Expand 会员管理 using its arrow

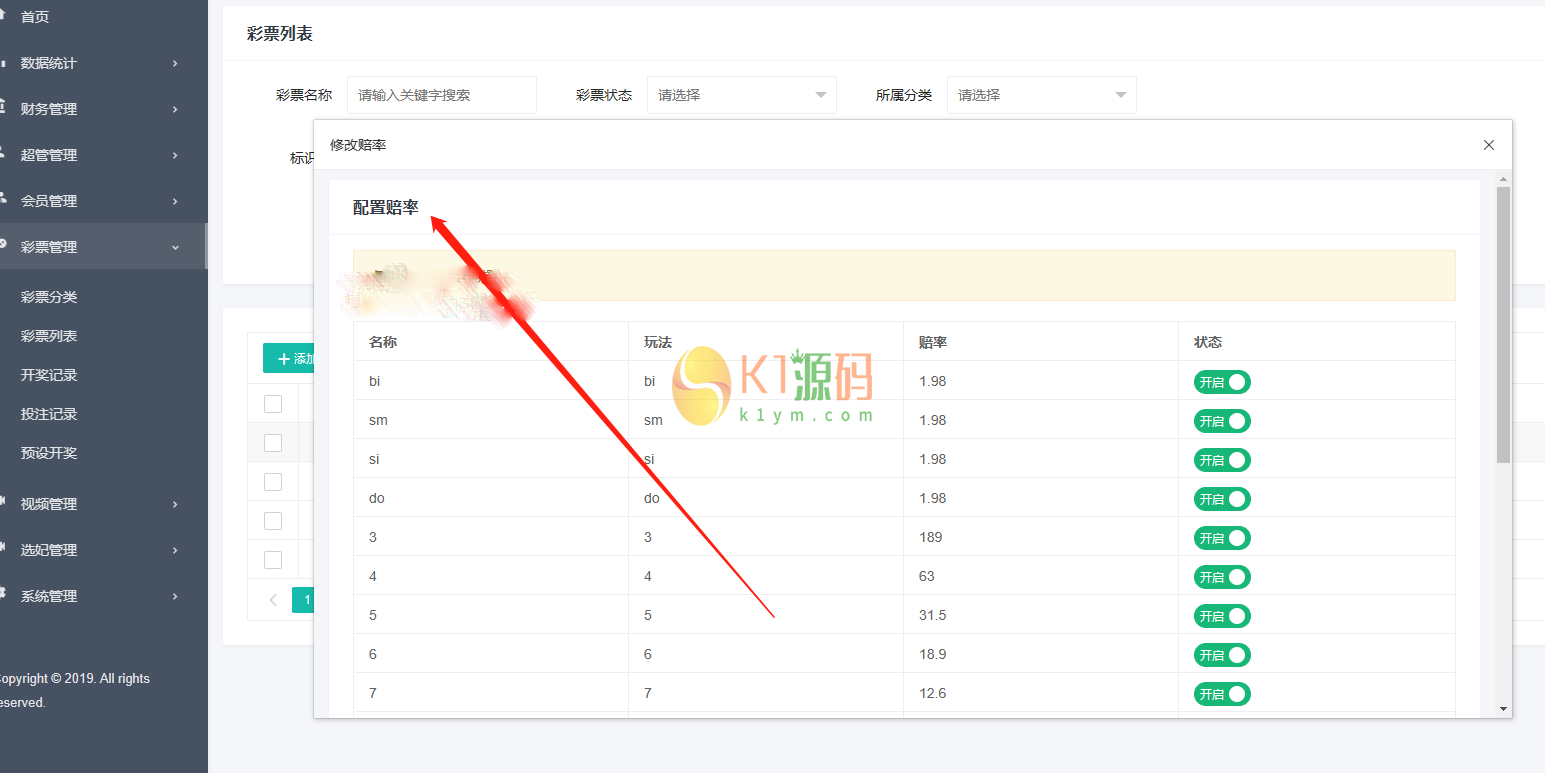click(175, 201)
